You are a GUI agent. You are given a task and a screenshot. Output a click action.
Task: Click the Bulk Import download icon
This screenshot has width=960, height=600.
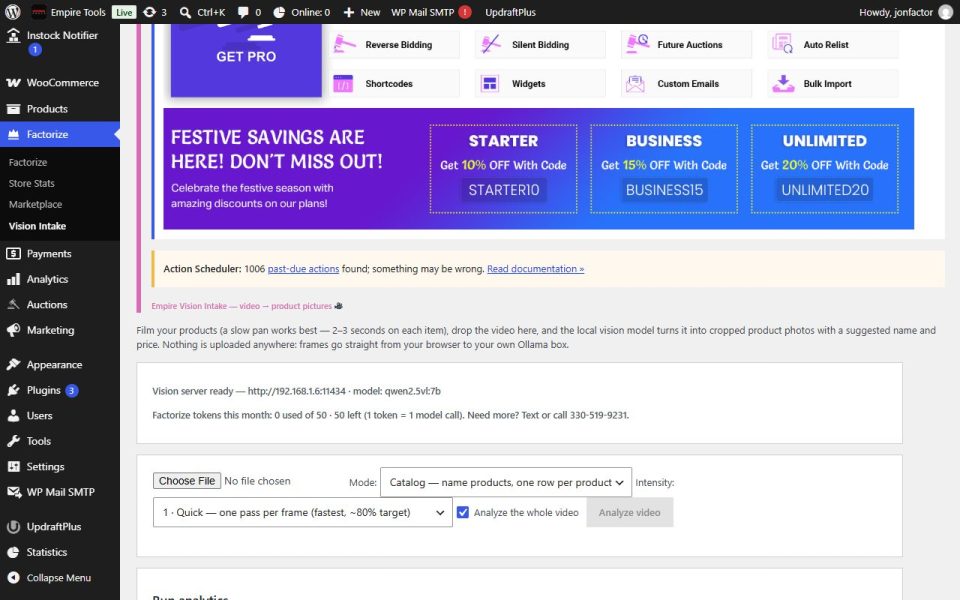(x=783, y=83)
